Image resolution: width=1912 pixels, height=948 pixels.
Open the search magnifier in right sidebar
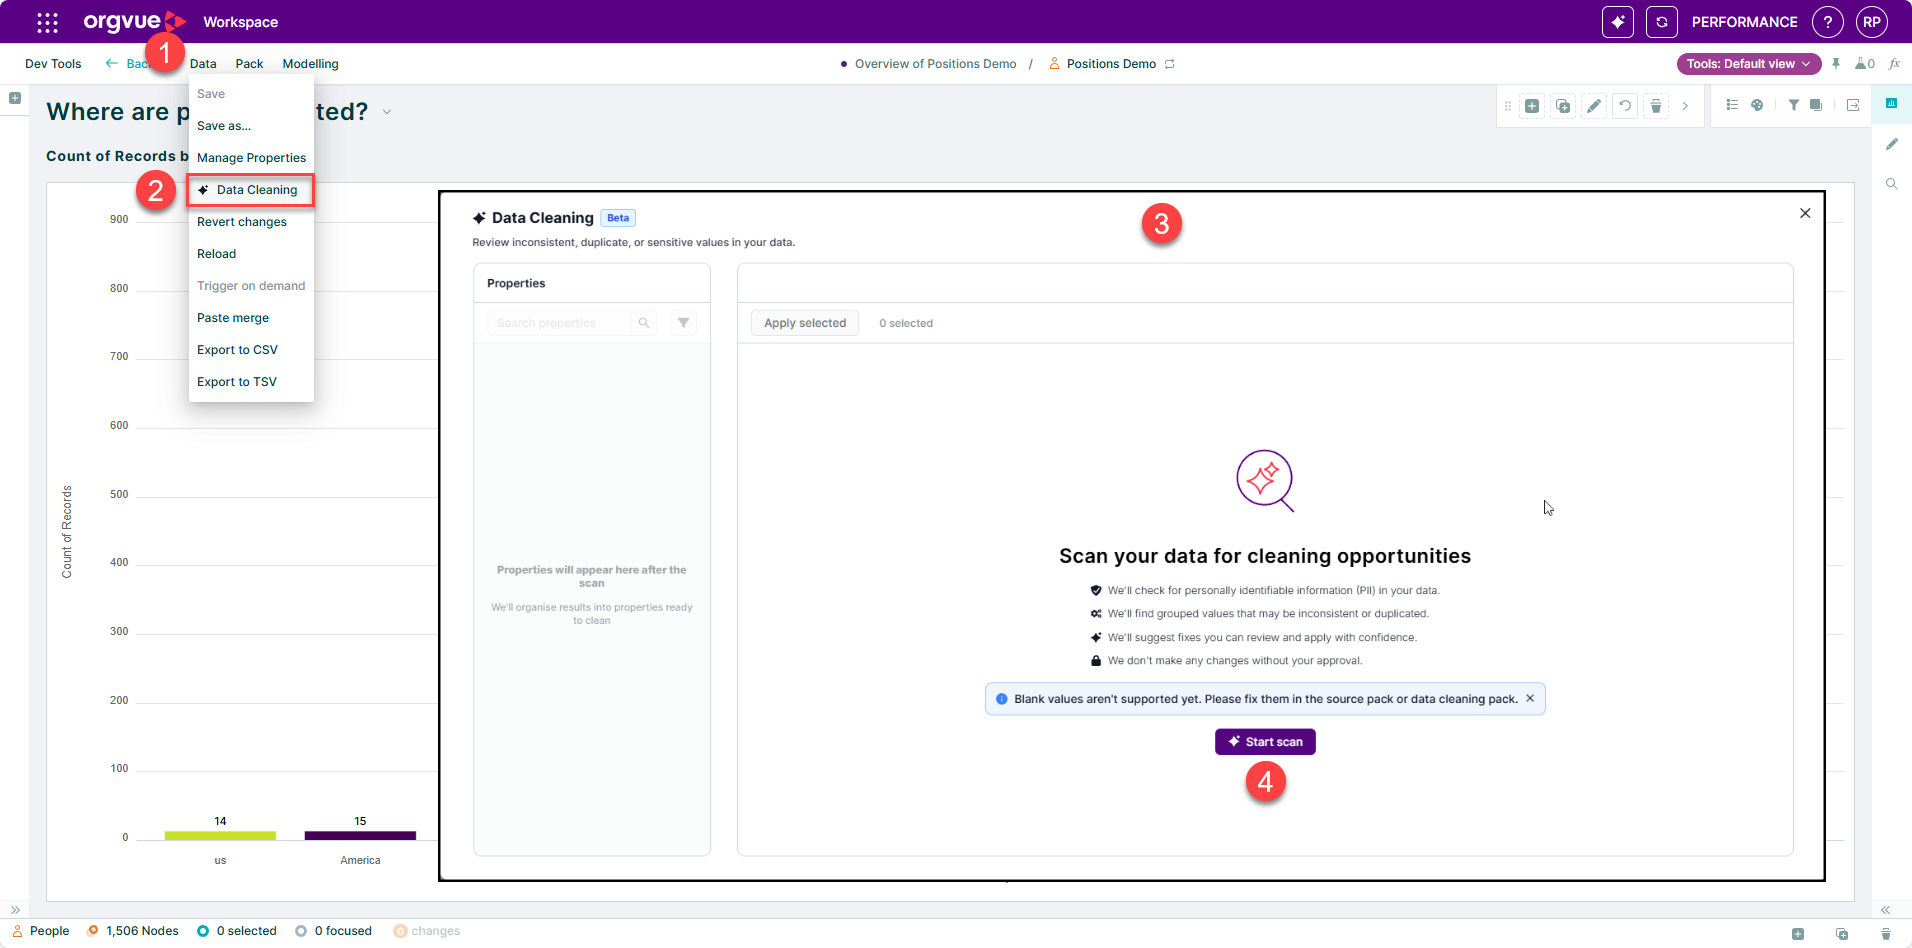1891,184
